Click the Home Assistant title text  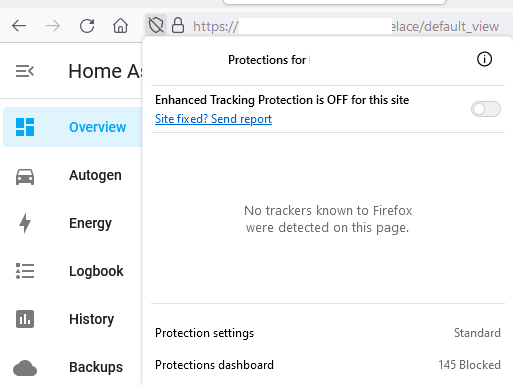click(x=105, y=71)
